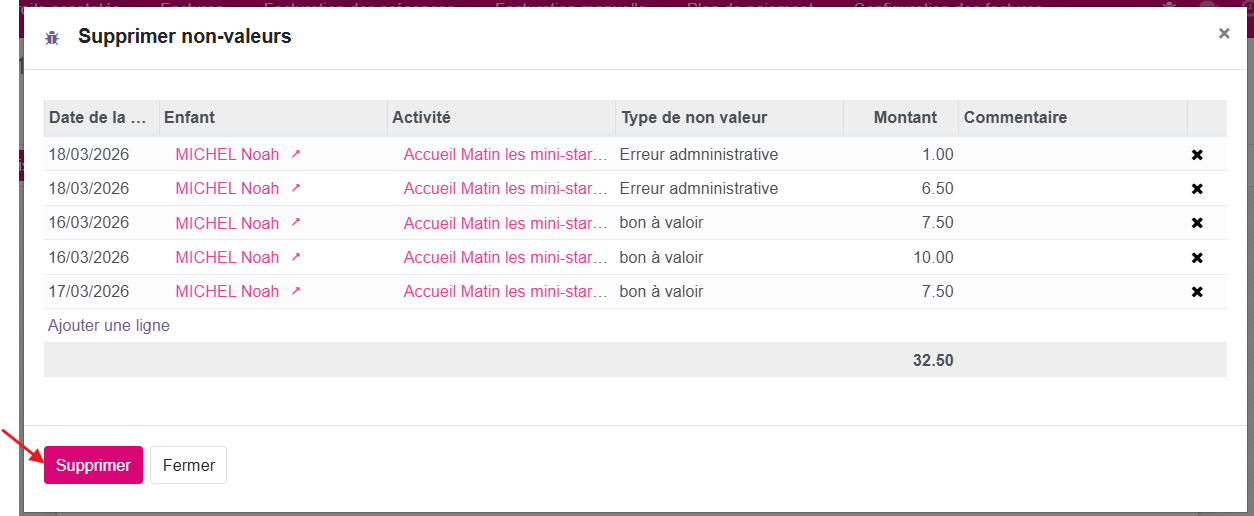Open Accueil Matin activity in the 1.00 row
Viewport: 1254px width, 516px height.
tap(505, 154)
